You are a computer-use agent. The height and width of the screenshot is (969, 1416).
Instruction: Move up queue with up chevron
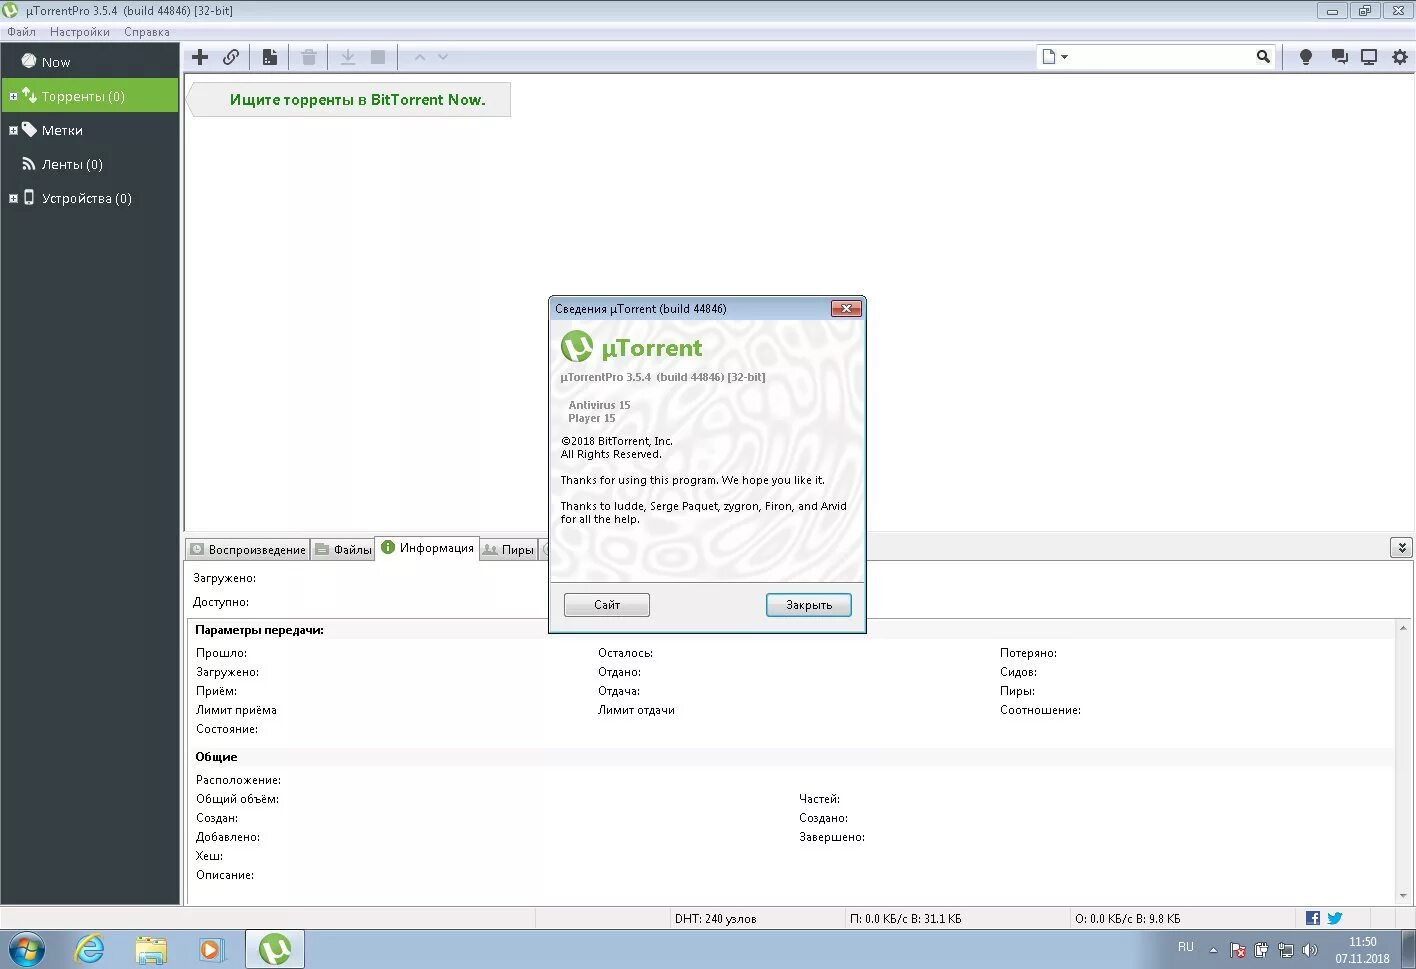click(420, 57)
